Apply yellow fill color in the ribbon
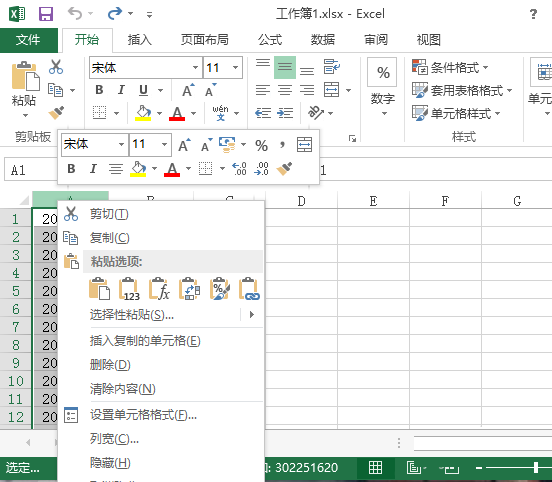Viewport: 552px width, 482px height. [143, 113]
